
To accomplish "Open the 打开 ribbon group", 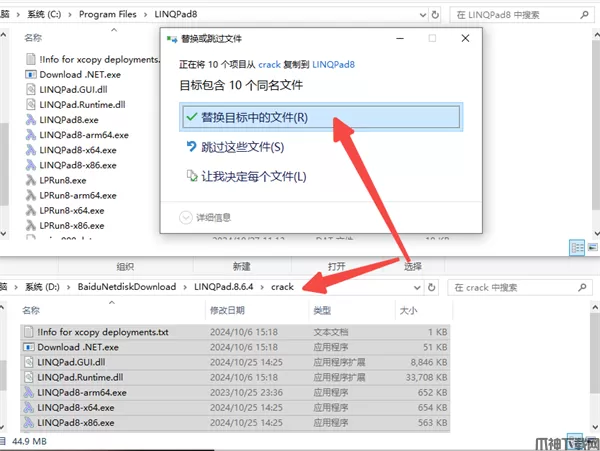I will pyautogui.click(x=337, y=266).
